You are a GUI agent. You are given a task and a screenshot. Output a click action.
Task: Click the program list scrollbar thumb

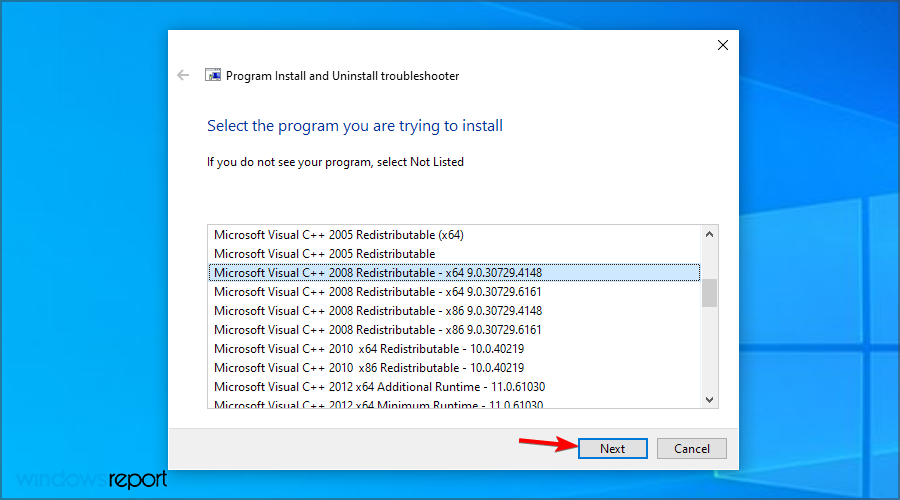709,293
